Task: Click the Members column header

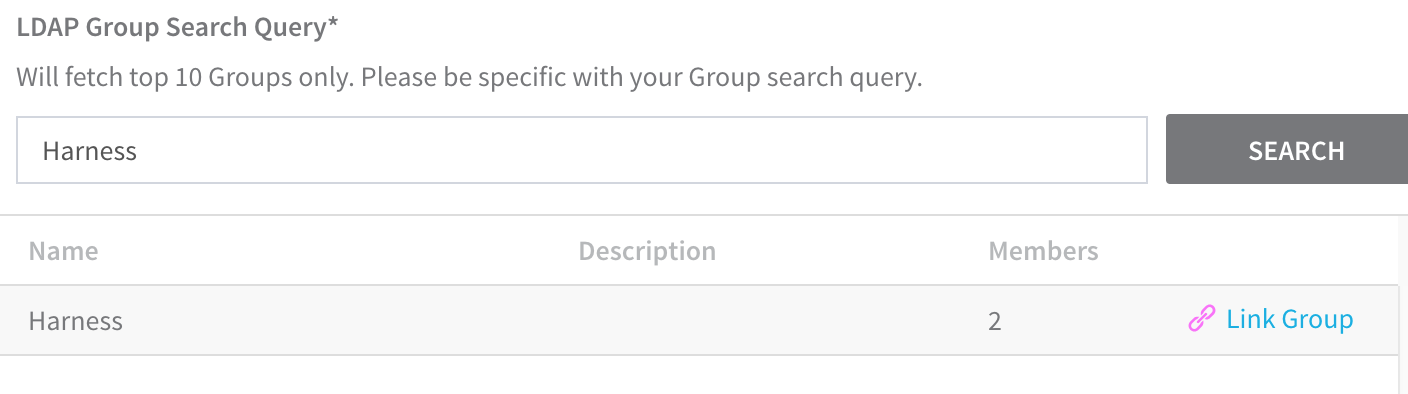Action: click(1043, 251)
